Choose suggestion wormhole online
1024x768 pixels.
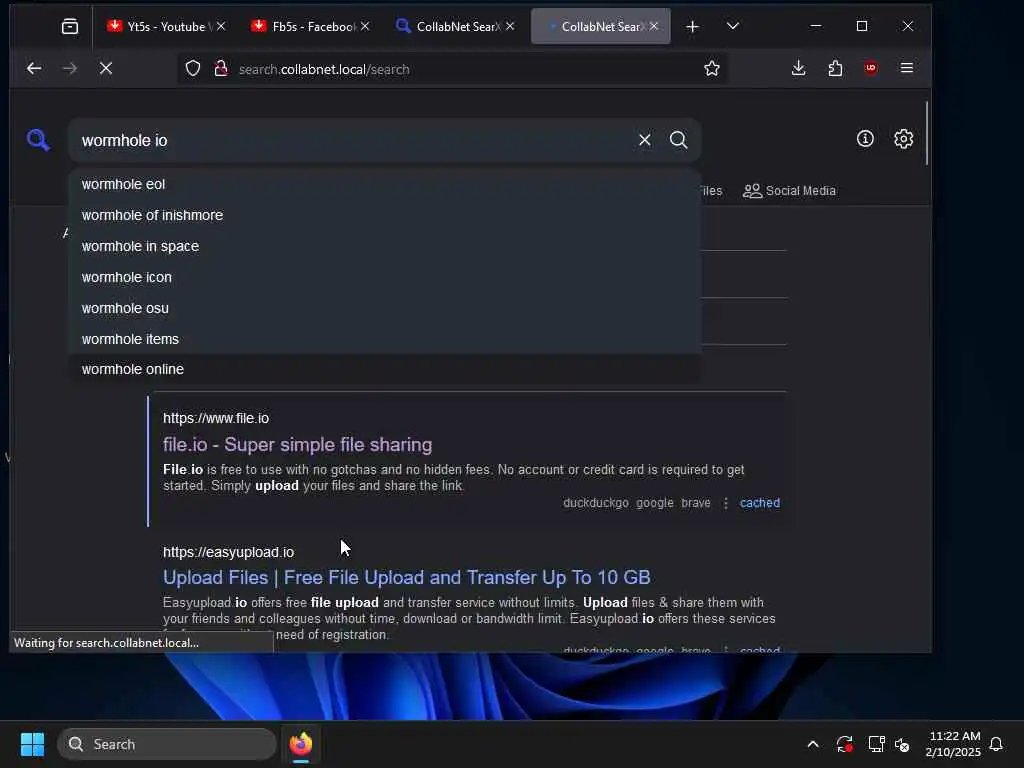pyautogui.click(x=385, y=369)
